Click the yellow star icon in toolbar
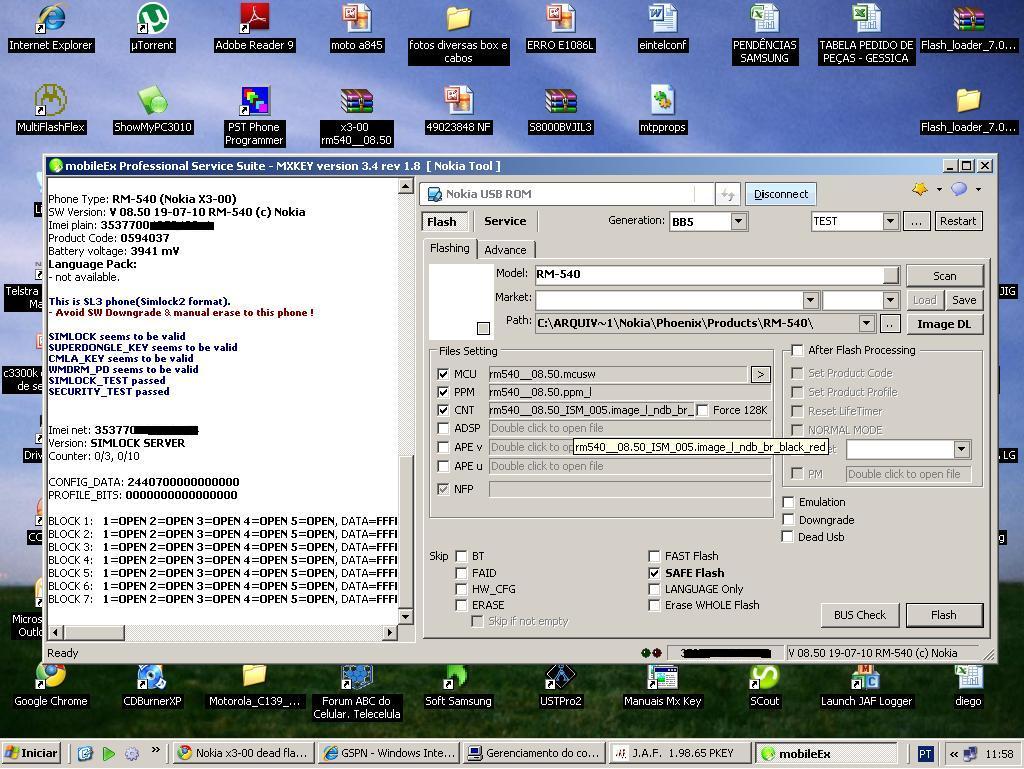The image size is (1024, 769). point(919,189)
